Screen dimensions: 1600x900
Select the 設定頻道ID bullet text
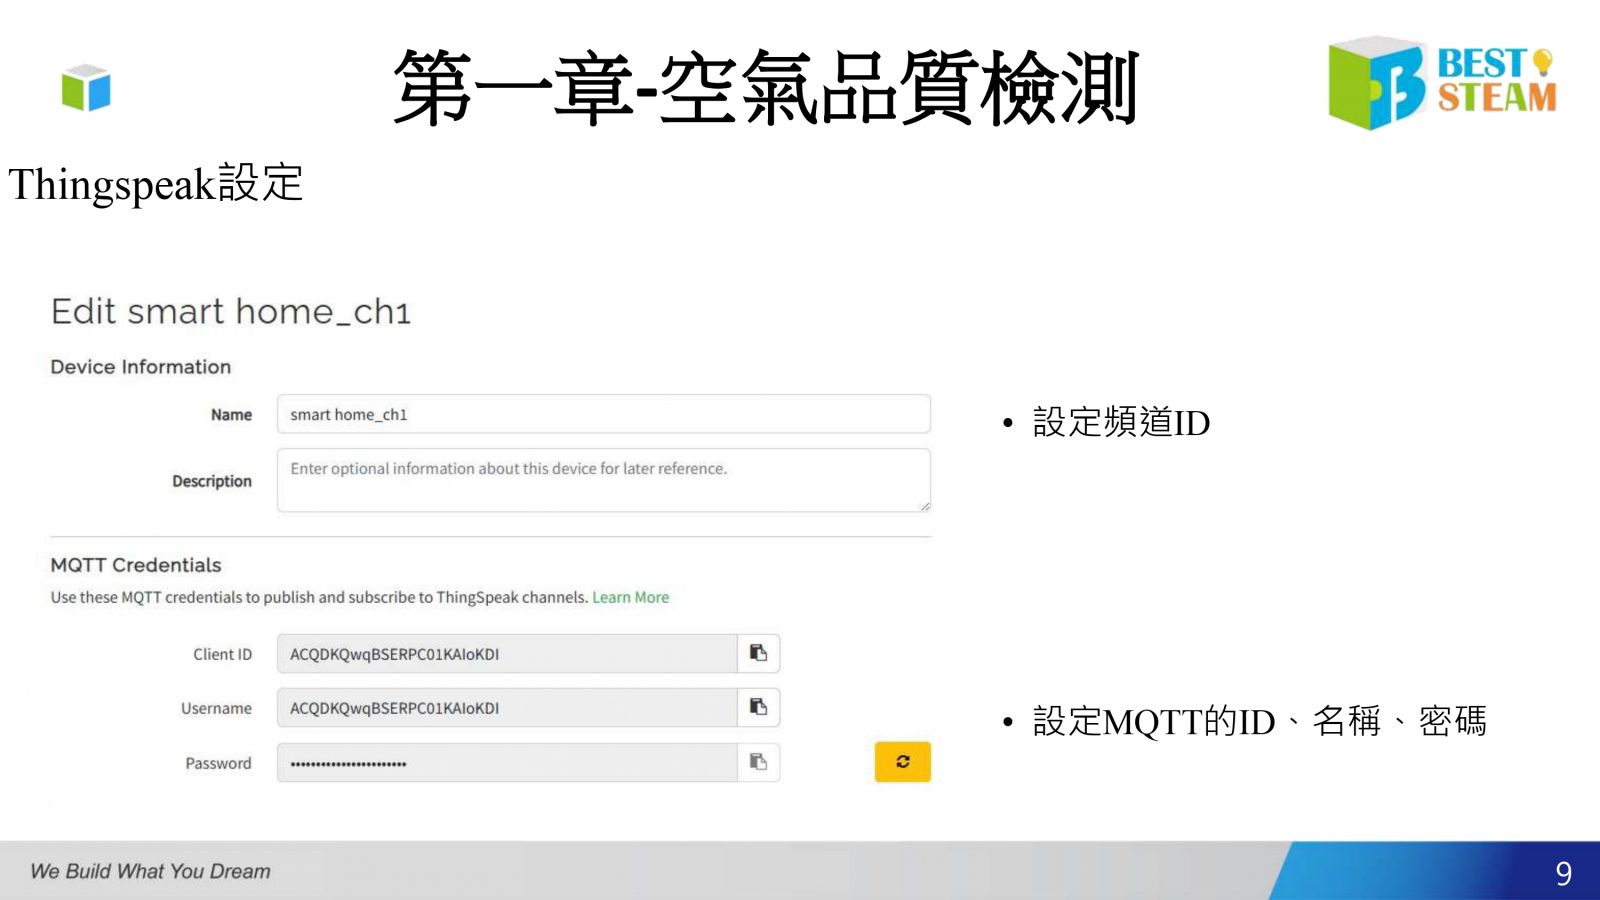(1120, 423)
